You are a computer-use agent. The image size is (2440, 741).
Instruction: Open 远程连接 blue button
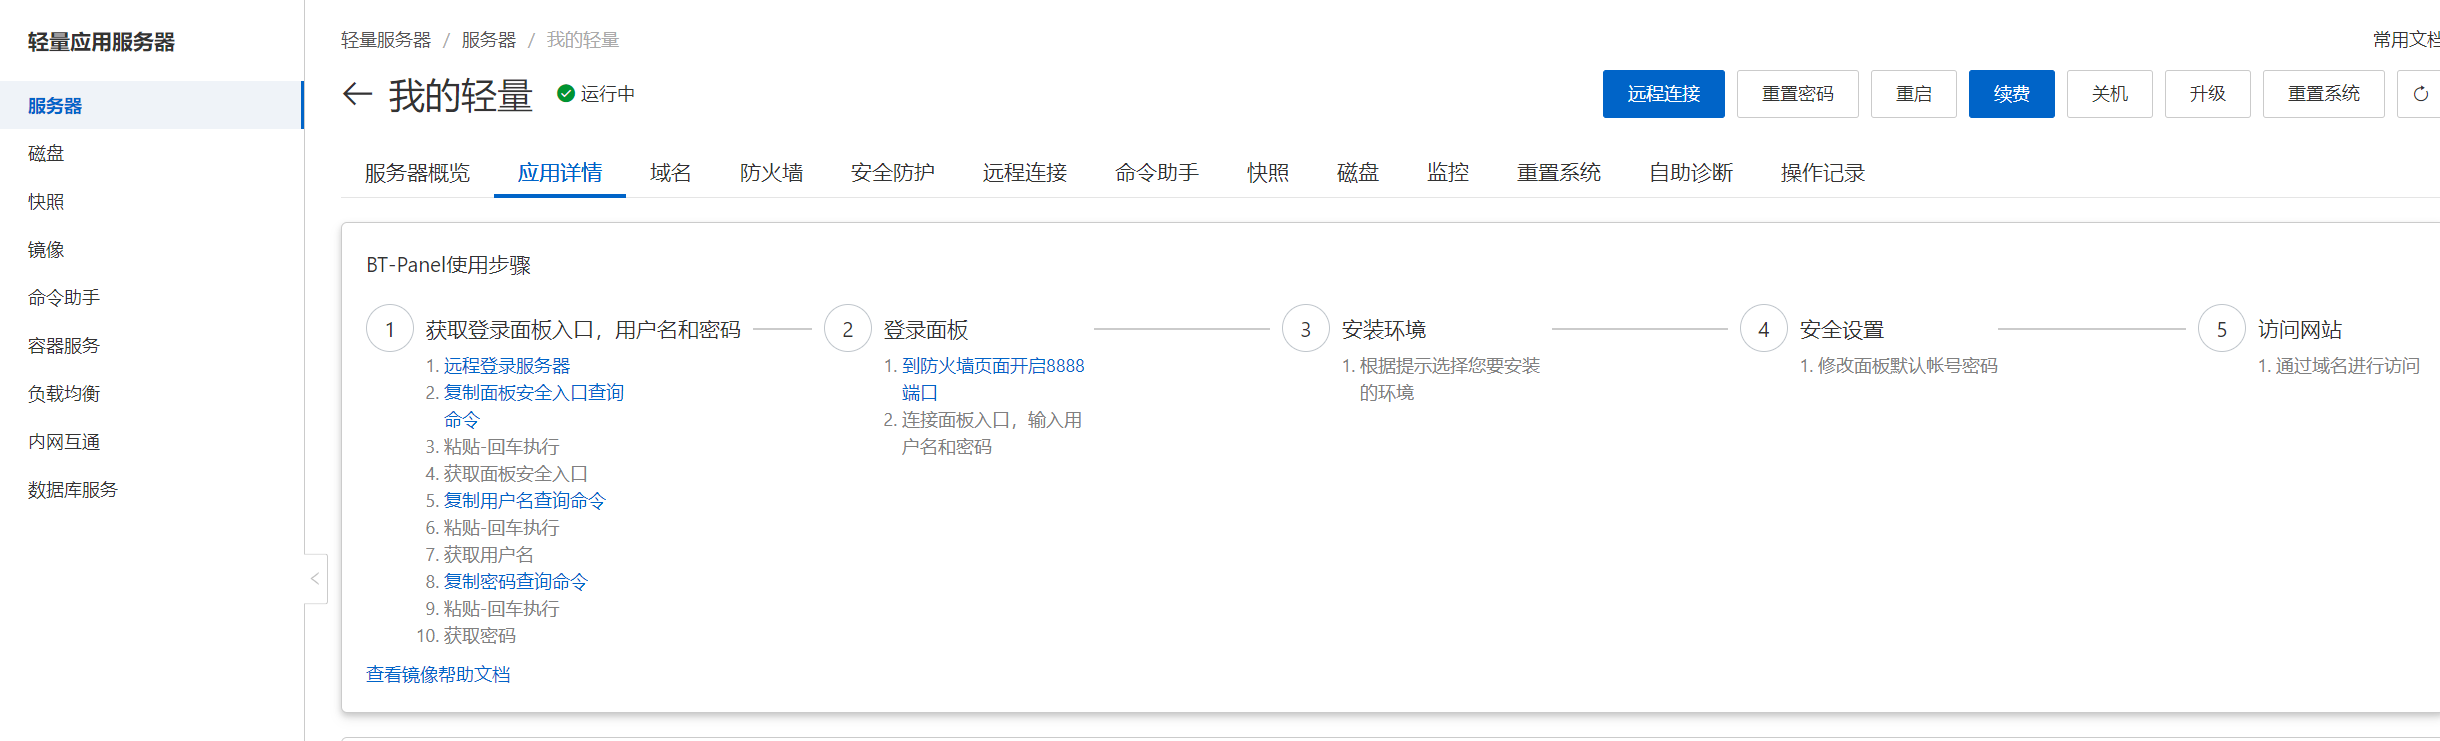coord(1663,94)
